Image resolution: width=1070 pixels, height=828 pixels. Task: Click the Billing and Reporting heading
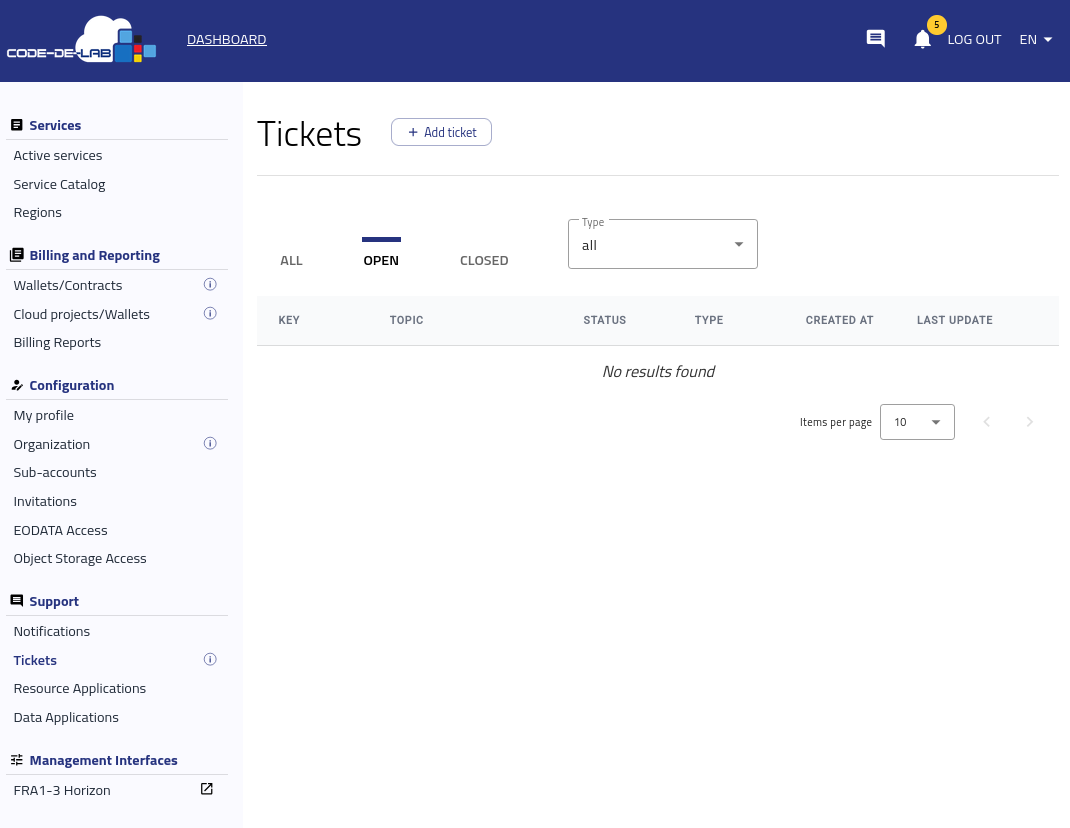click(x=94, y=255)
